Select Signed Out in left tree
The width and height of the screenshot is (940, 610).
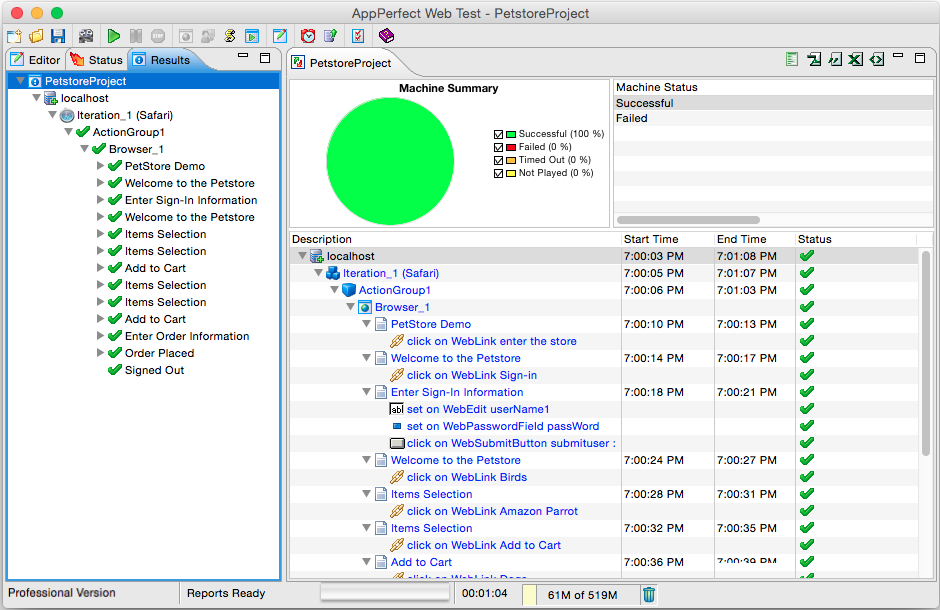(x=154, y=370)
